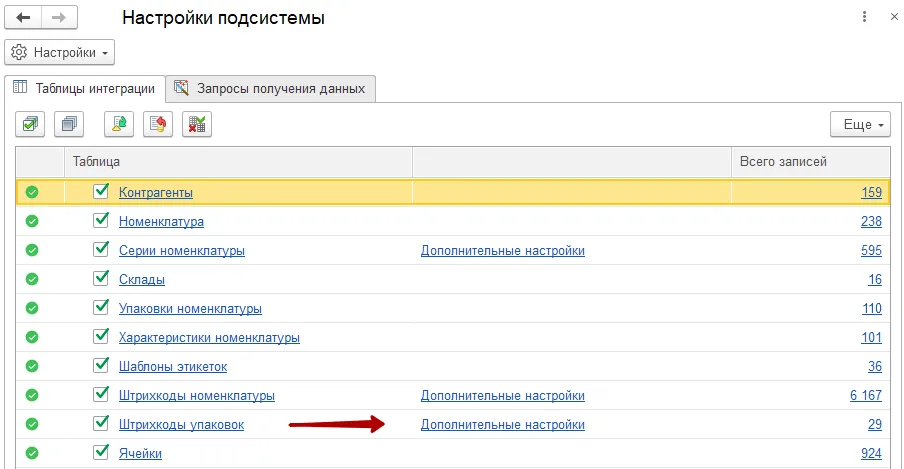Viewport: 904px width, 469px height.
Task: Open the Настройки dropdown menu
Action: pos(61,52)
